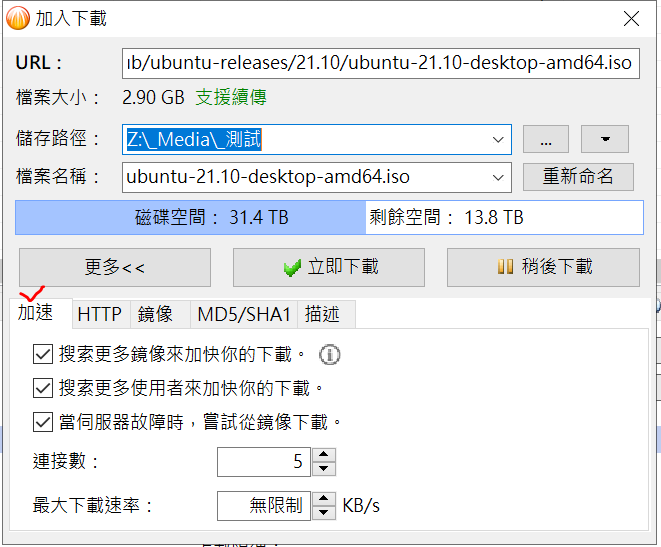
Task: Uncheck 搜索更多使用者來加快你的下載
Action: pos(43,388)
